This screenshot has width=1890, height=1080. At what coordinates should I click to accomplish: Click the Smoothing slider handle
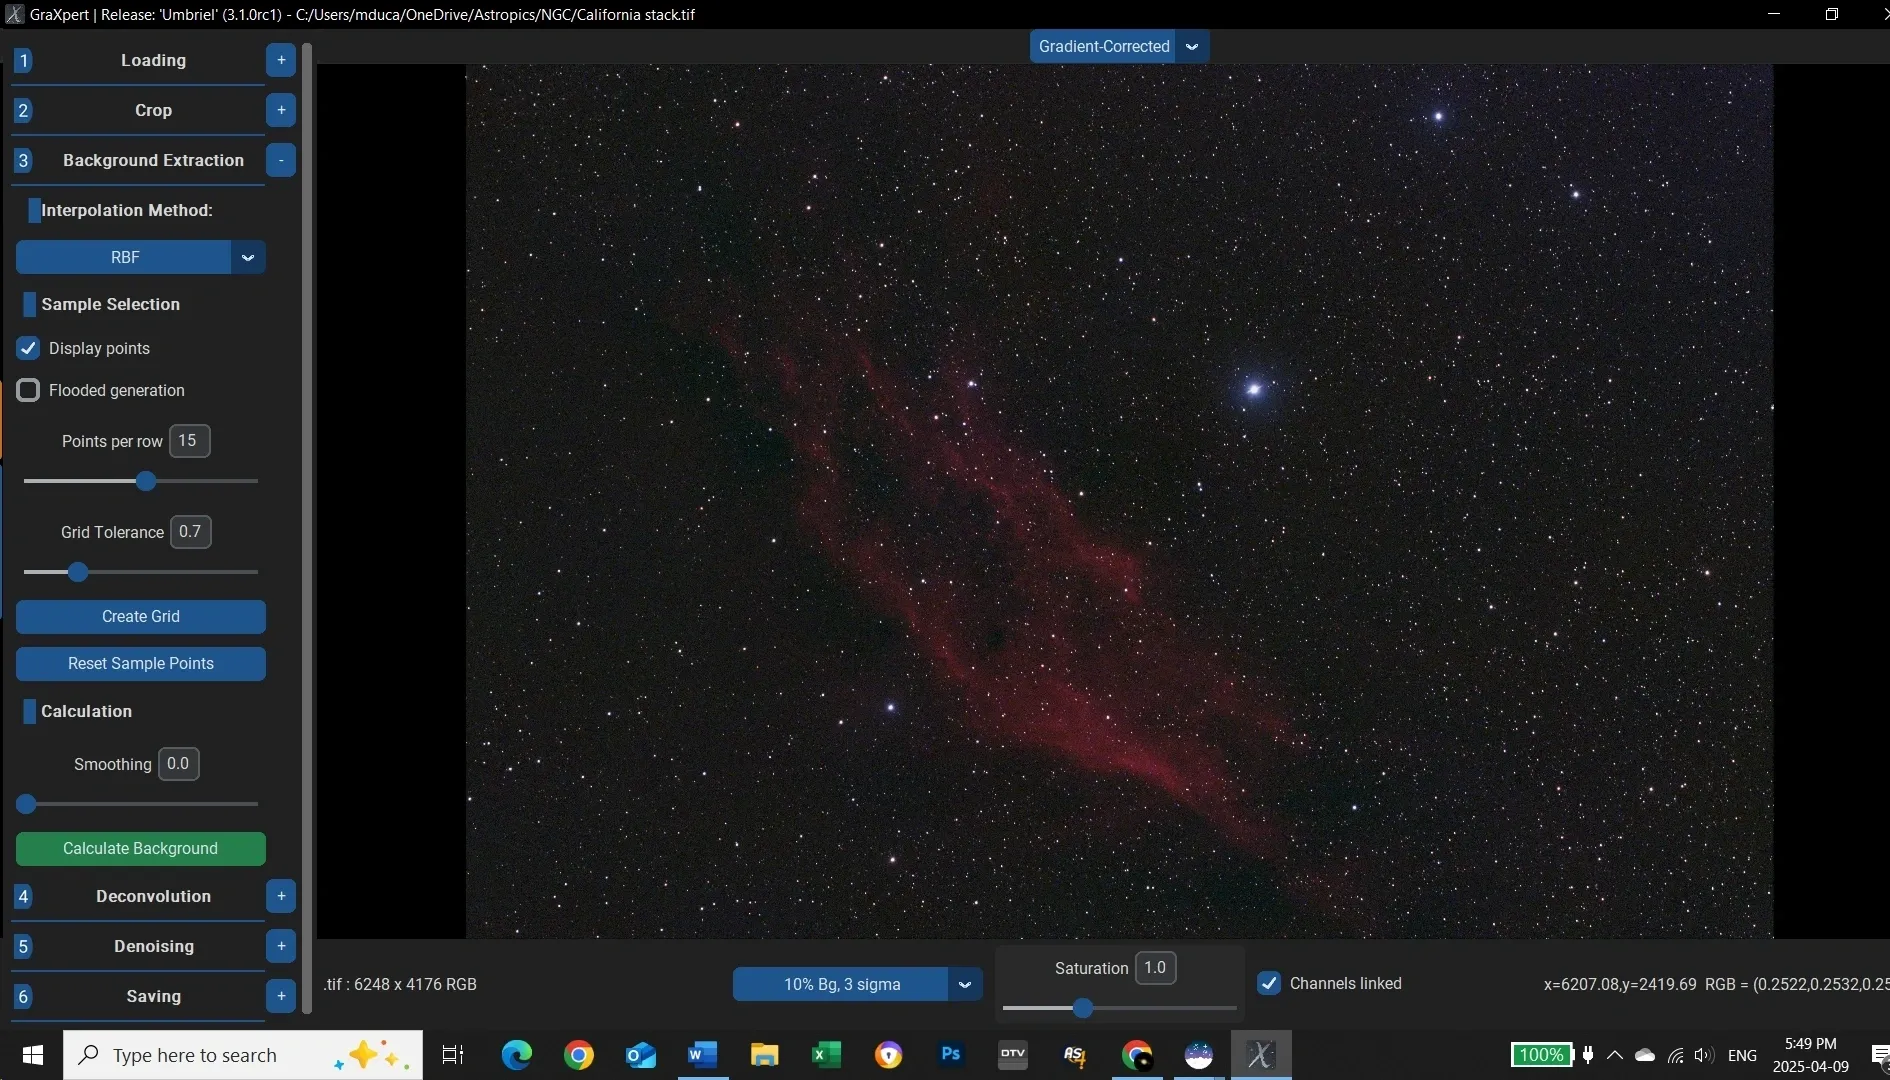point(26,803)
